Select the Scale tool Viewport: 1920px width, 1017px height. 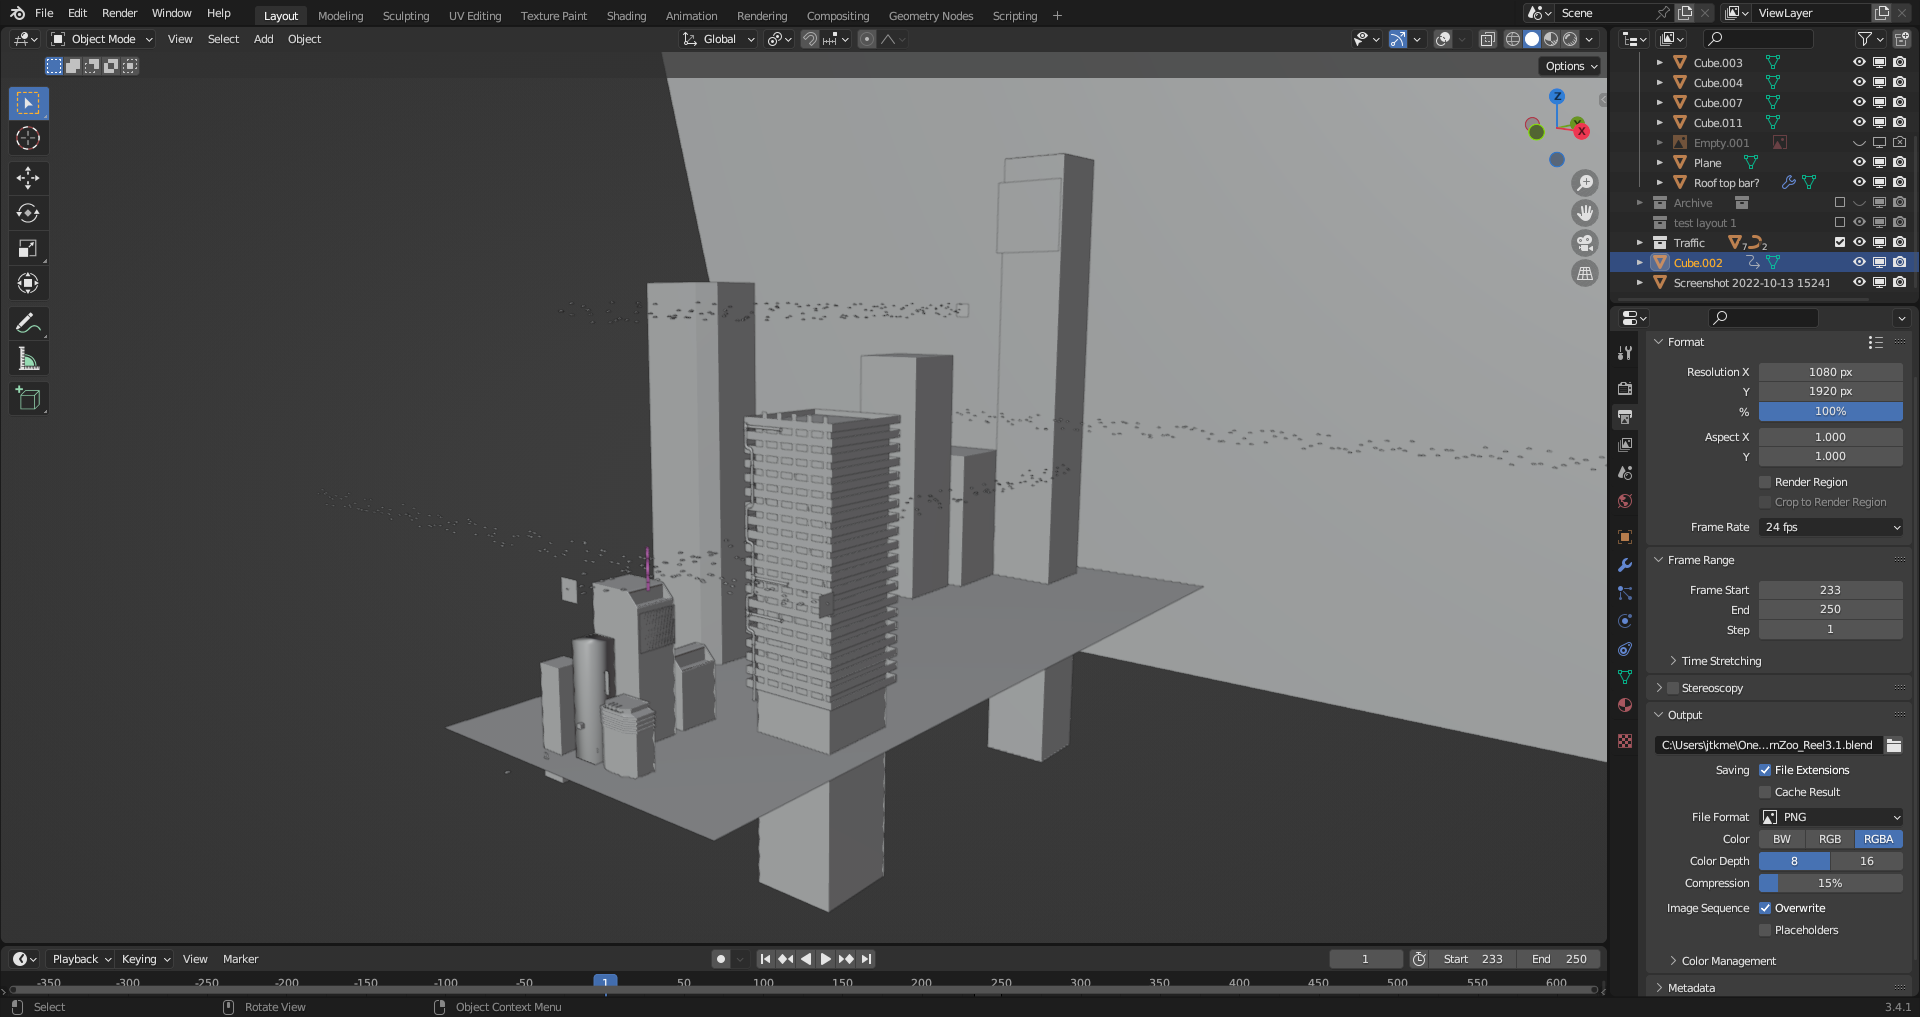[x=28, y=248]
